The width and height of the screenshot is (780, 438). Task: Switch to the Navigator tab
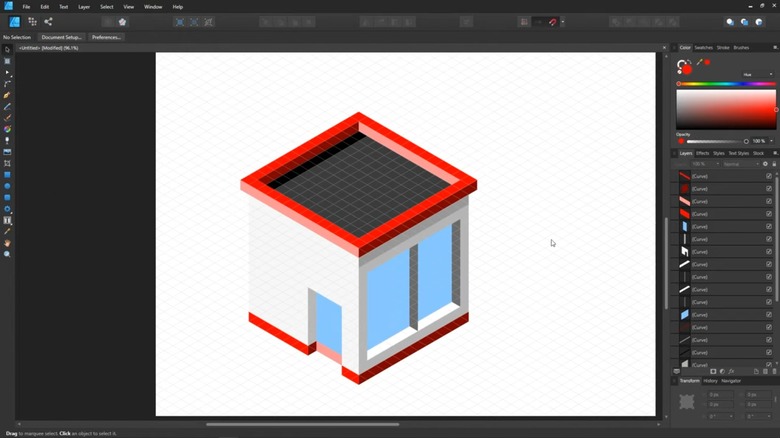point(731,381)
